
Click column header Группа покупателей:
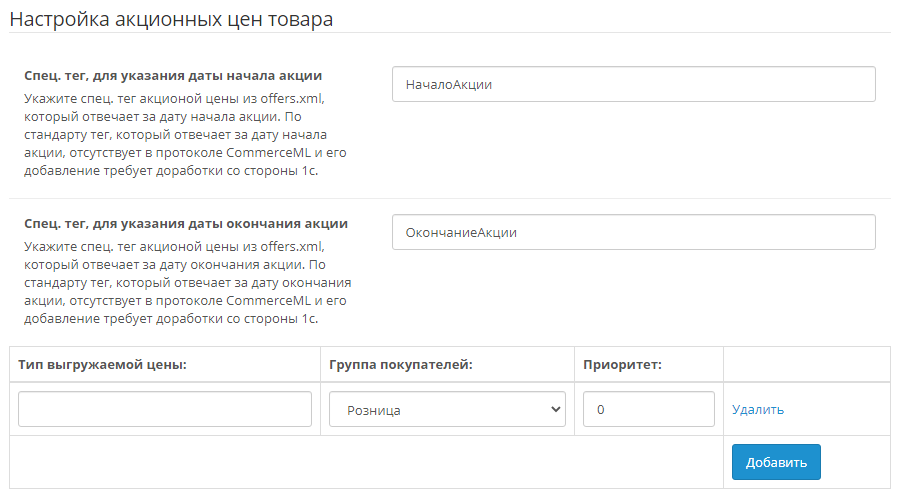tap(401, 364)
